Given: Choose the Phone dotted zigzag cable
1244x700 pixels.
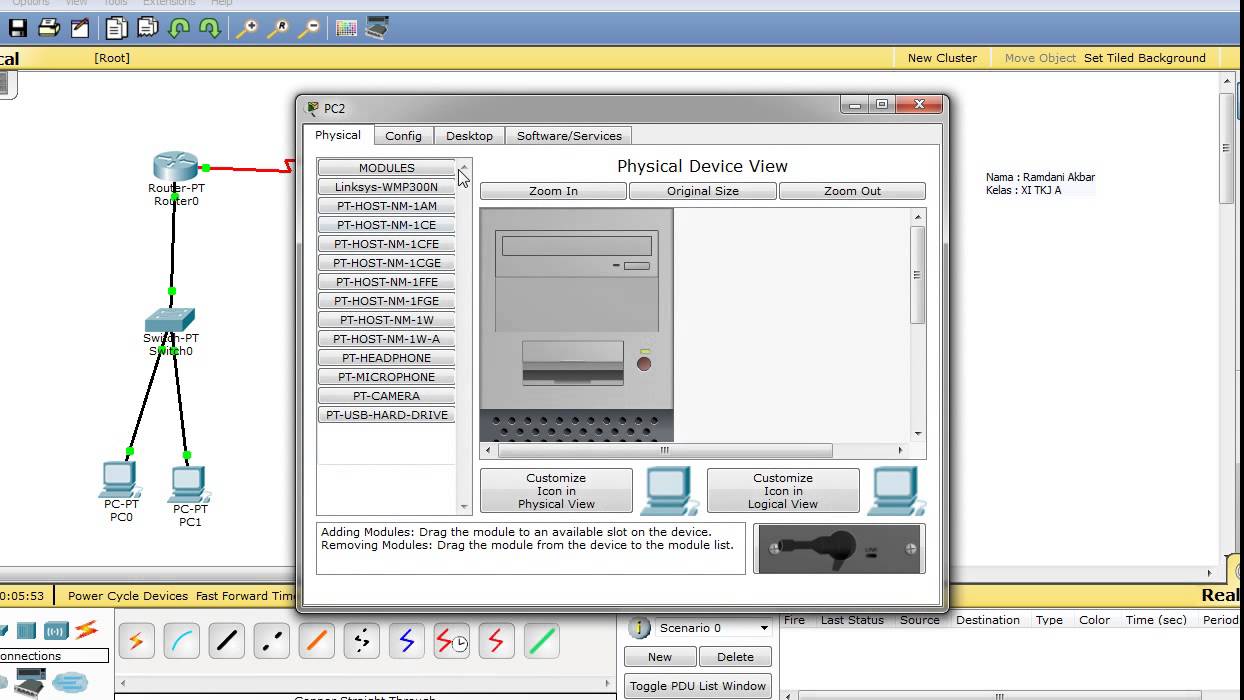Looking at the screenshot, I should (x=361, y=641).
